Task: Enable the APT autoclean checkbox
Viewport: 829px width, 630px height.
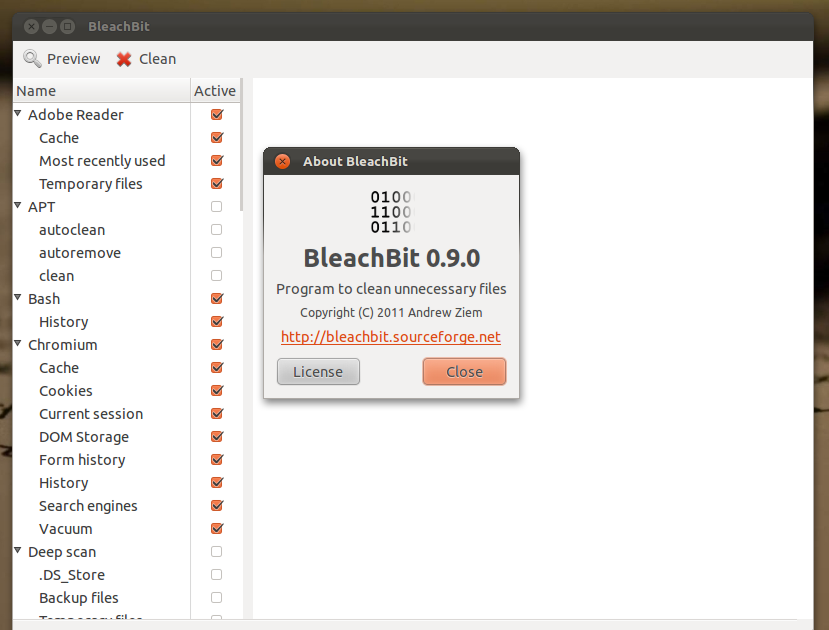Action: click(216, 229)
